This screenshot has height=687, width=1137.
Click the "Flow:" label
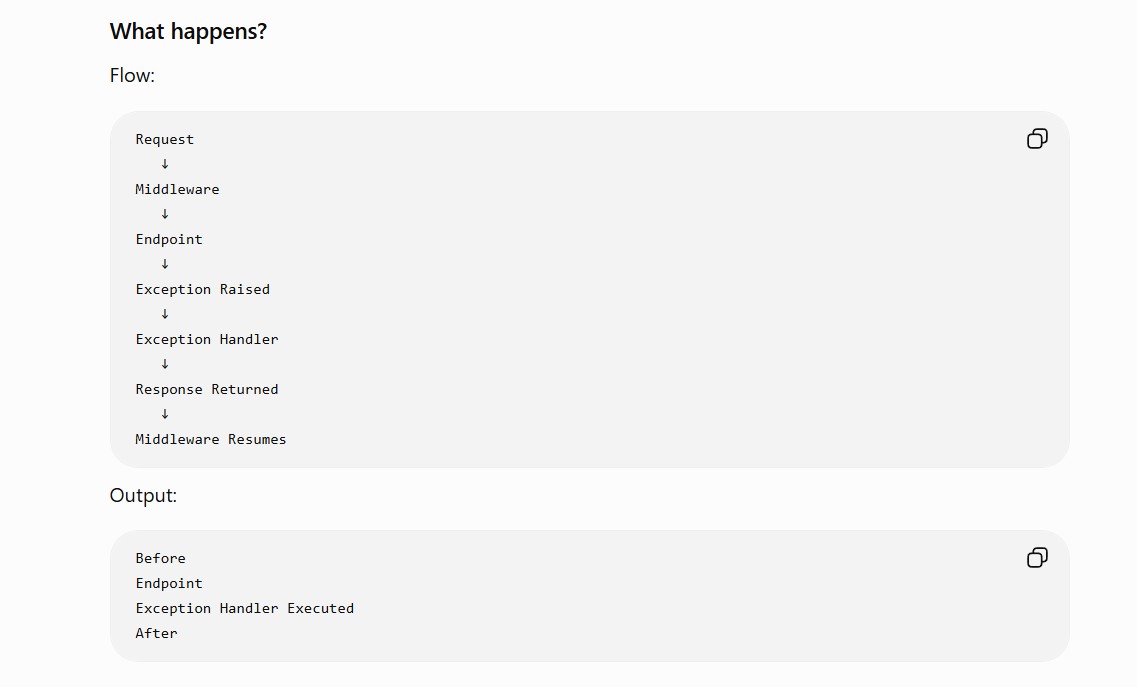pyautogui.click(x=132, y=75)
